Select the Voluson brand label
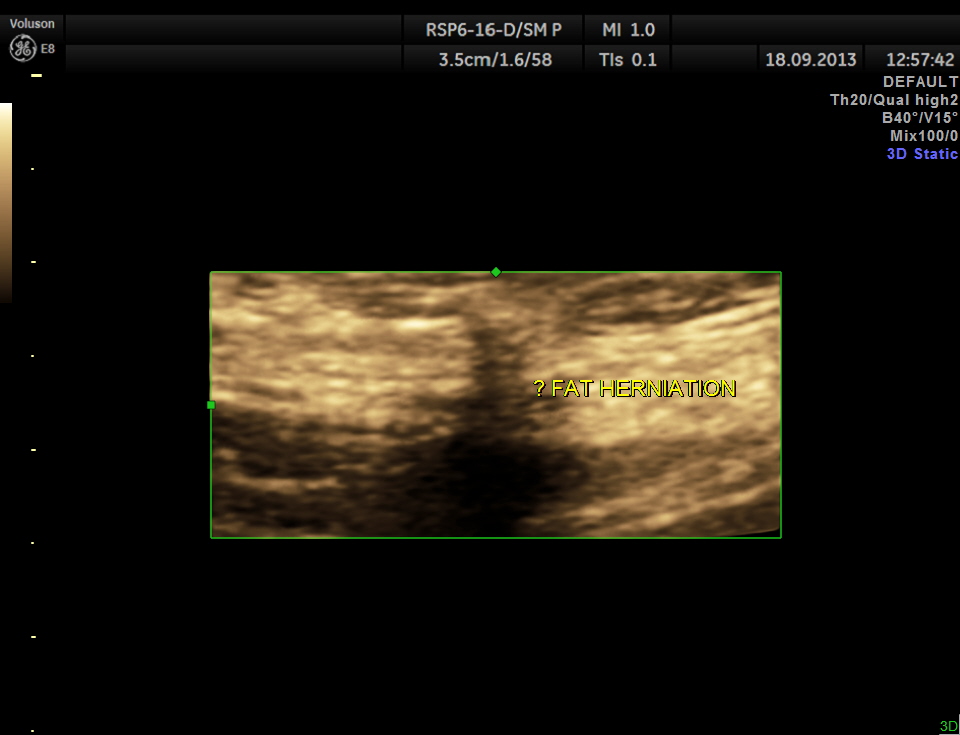 coord(32,22)
